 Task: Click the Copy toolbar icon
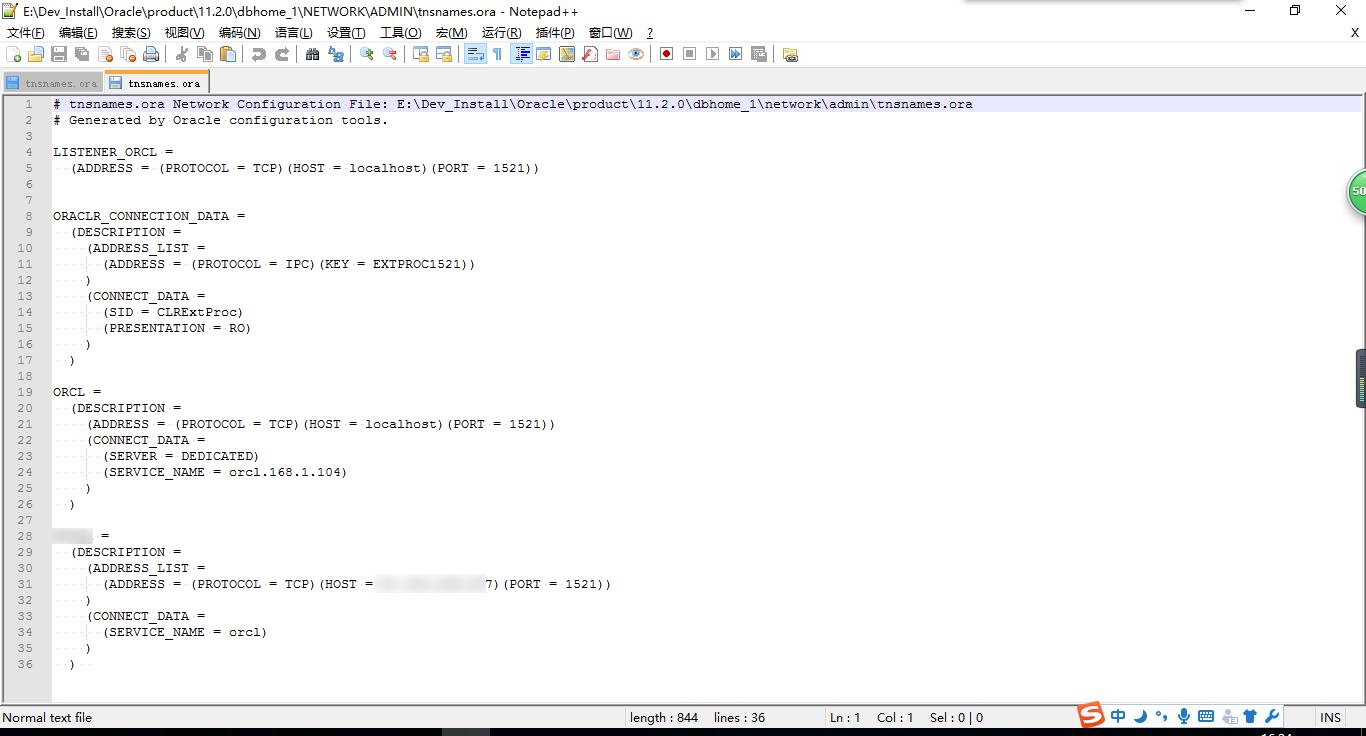pyautogui.click(x=205, y=54)
